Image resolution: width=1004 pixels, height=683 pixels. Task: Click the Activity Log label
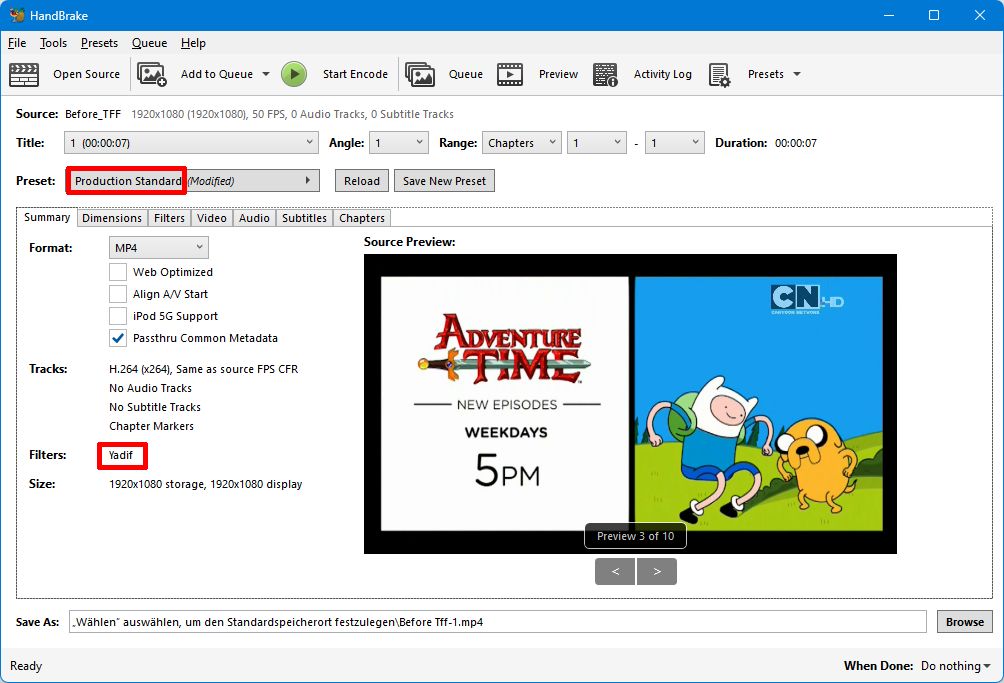coord(663,74)
